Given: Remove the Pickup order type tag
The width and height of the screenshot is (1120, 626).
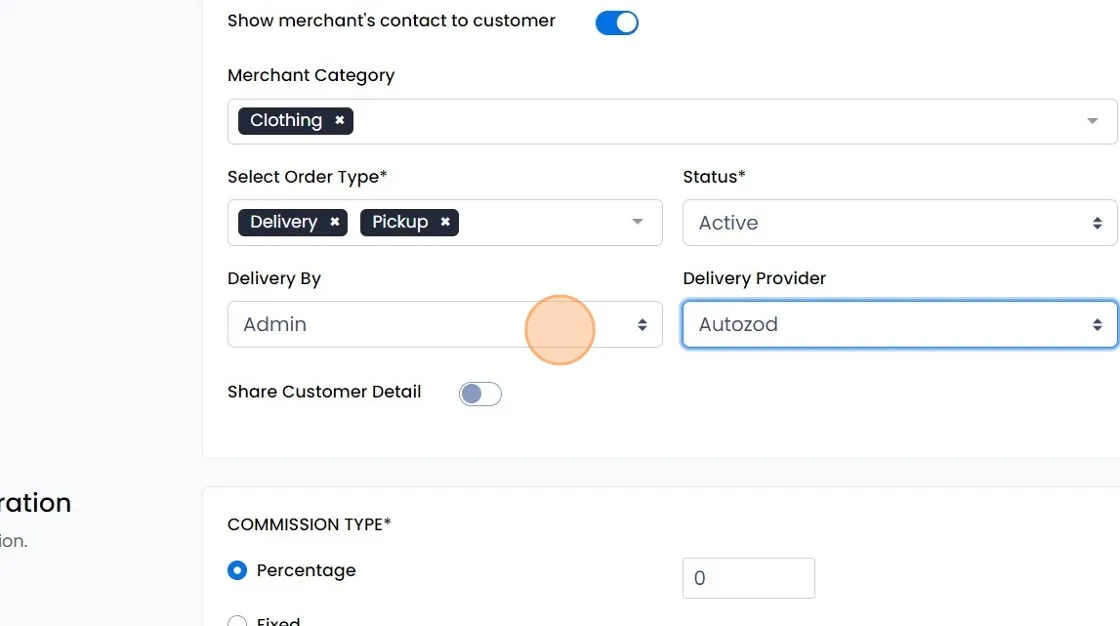Looking at the screenshot, I should coord(445,222).
